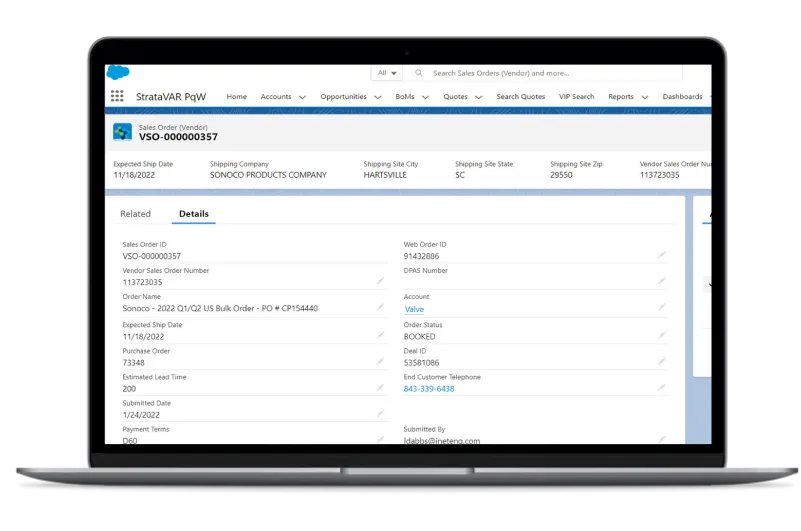801x531 pixels.
Task: Click the search magnifier icon
Action: (419, 73)
